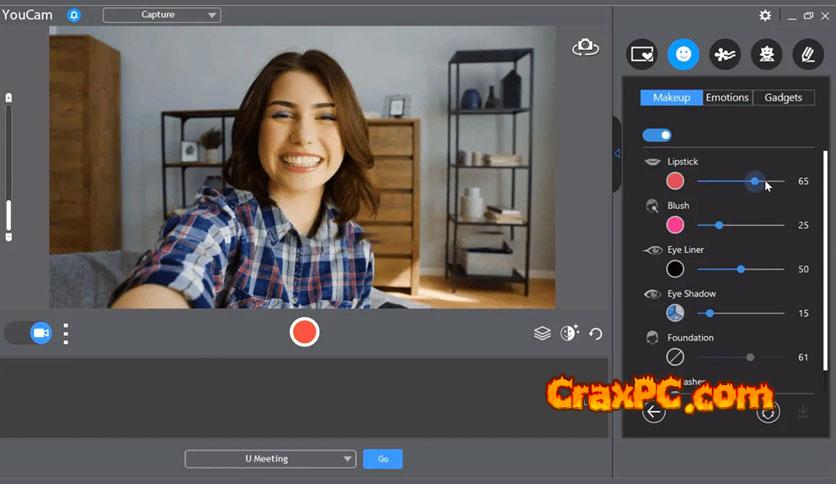Click the undo reset arrow icon

pos(596,333)
